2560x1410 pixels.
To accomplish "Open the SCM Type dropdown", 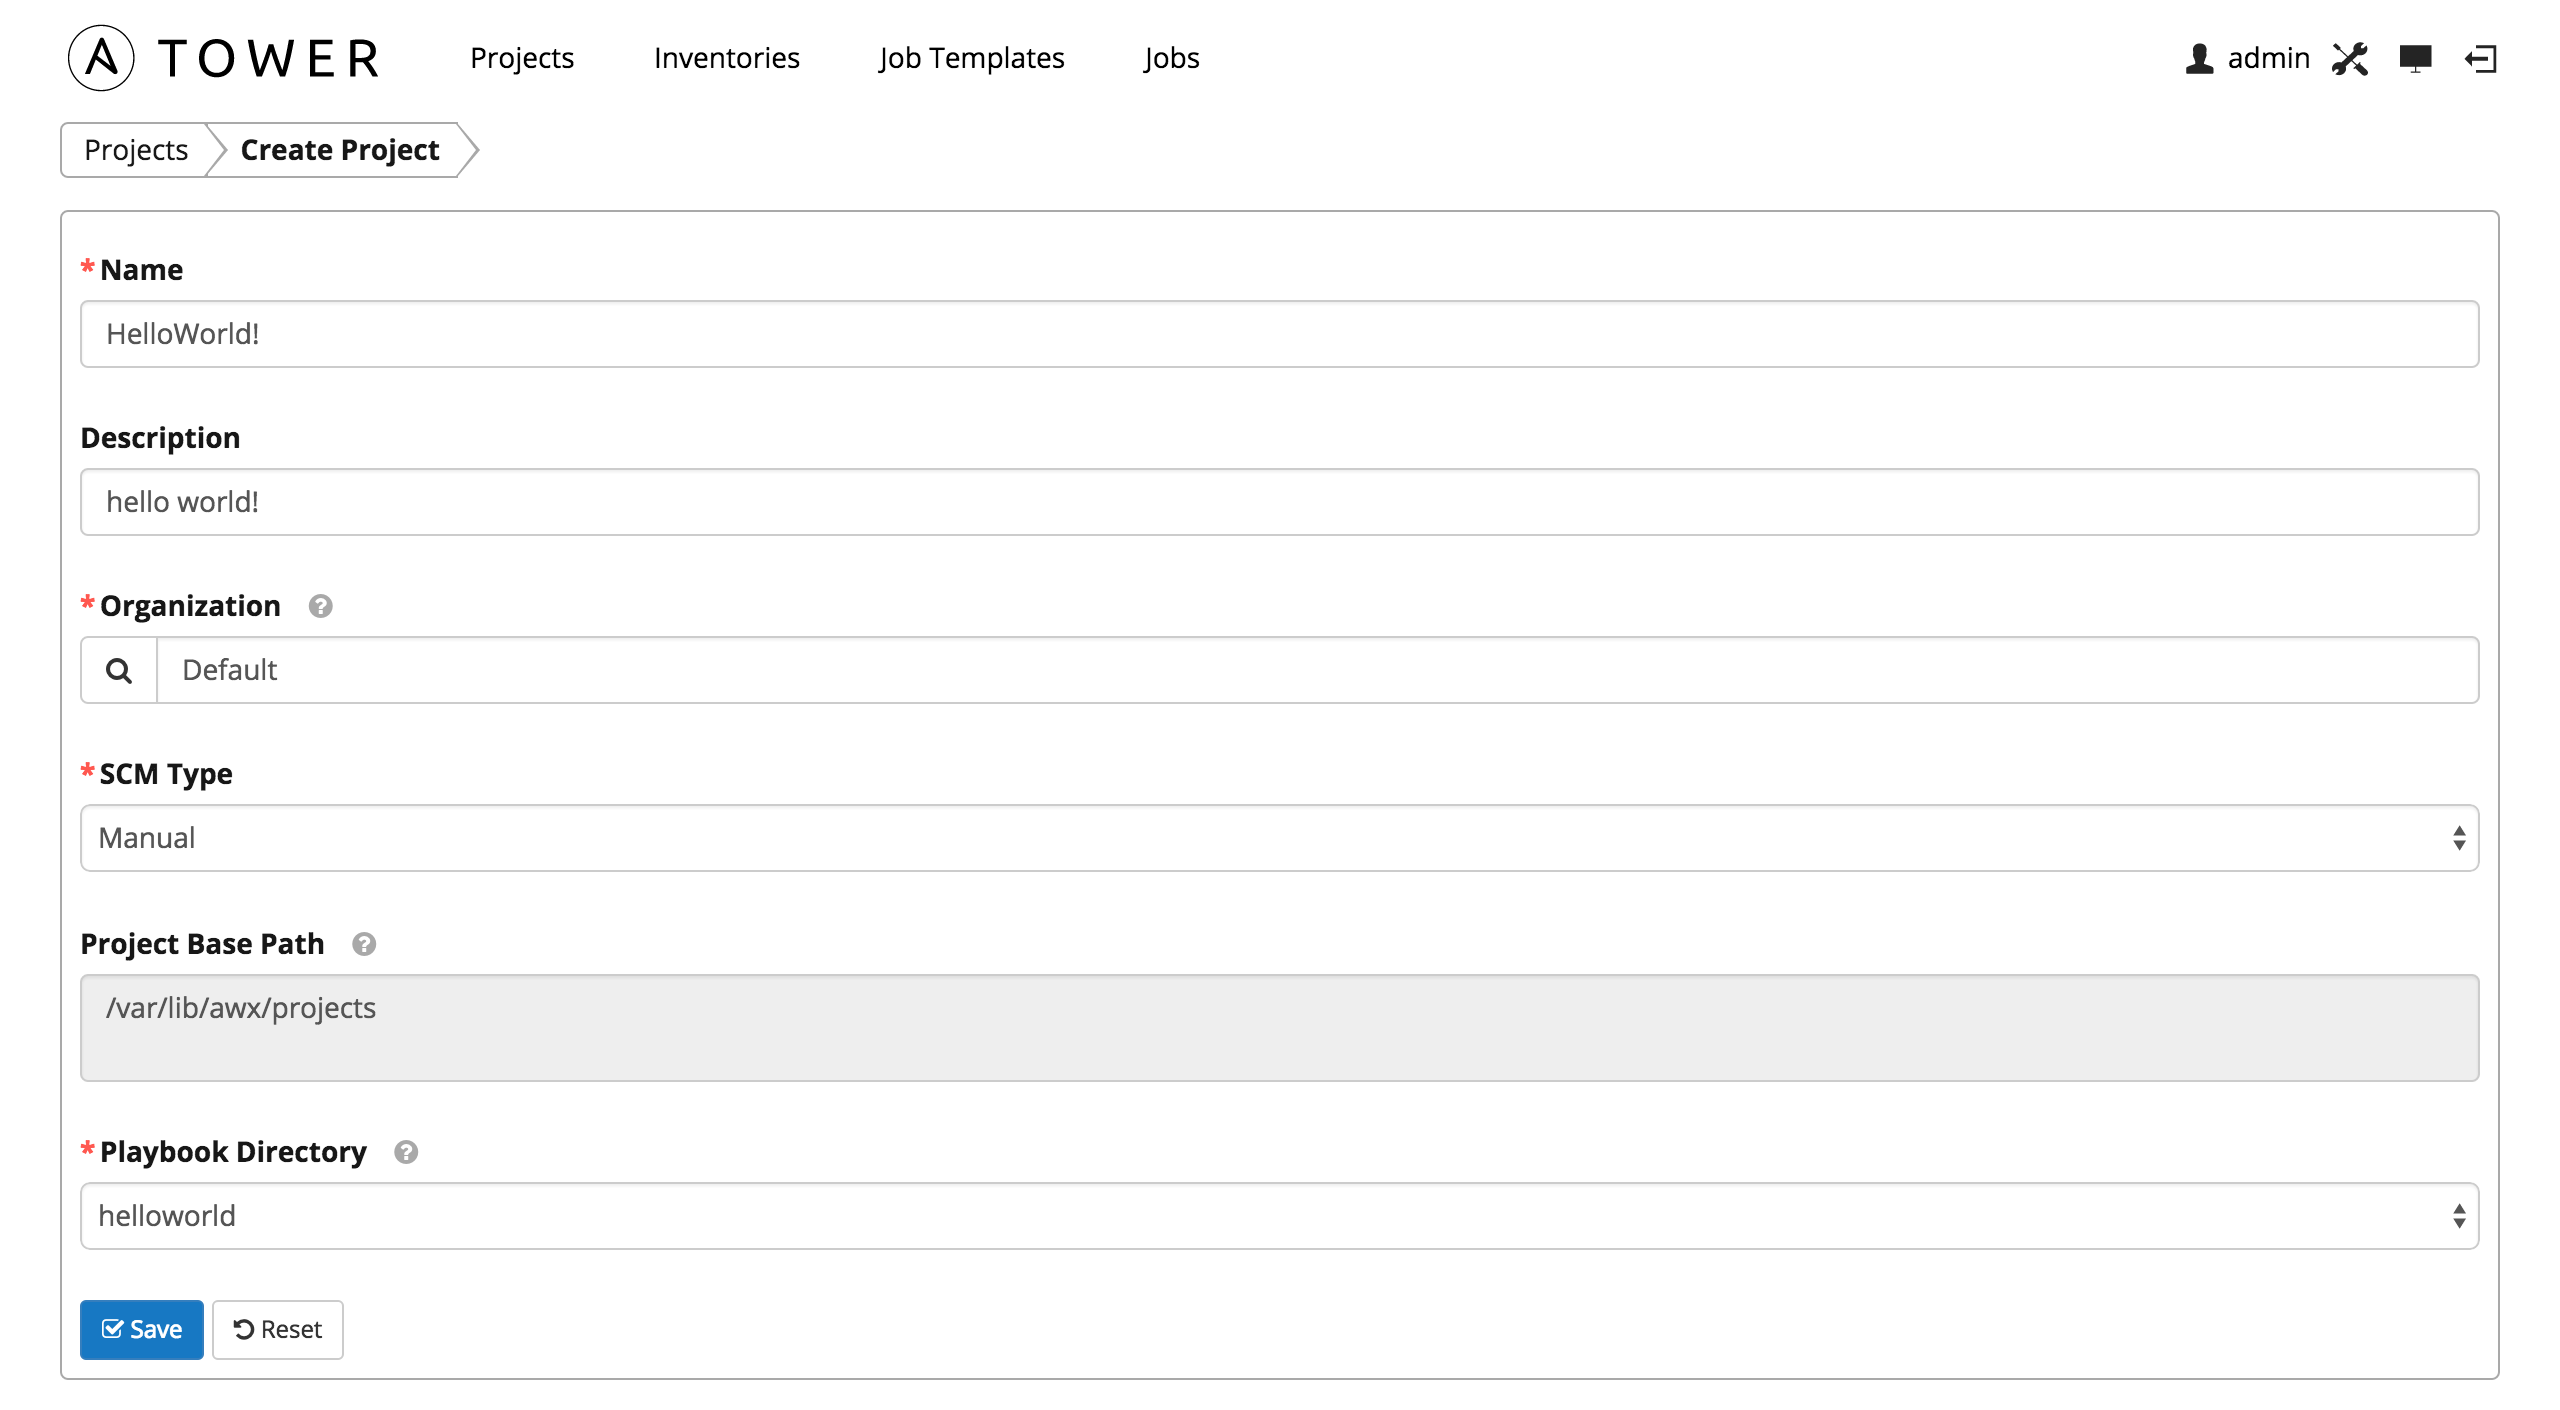I will point(1278,838).
